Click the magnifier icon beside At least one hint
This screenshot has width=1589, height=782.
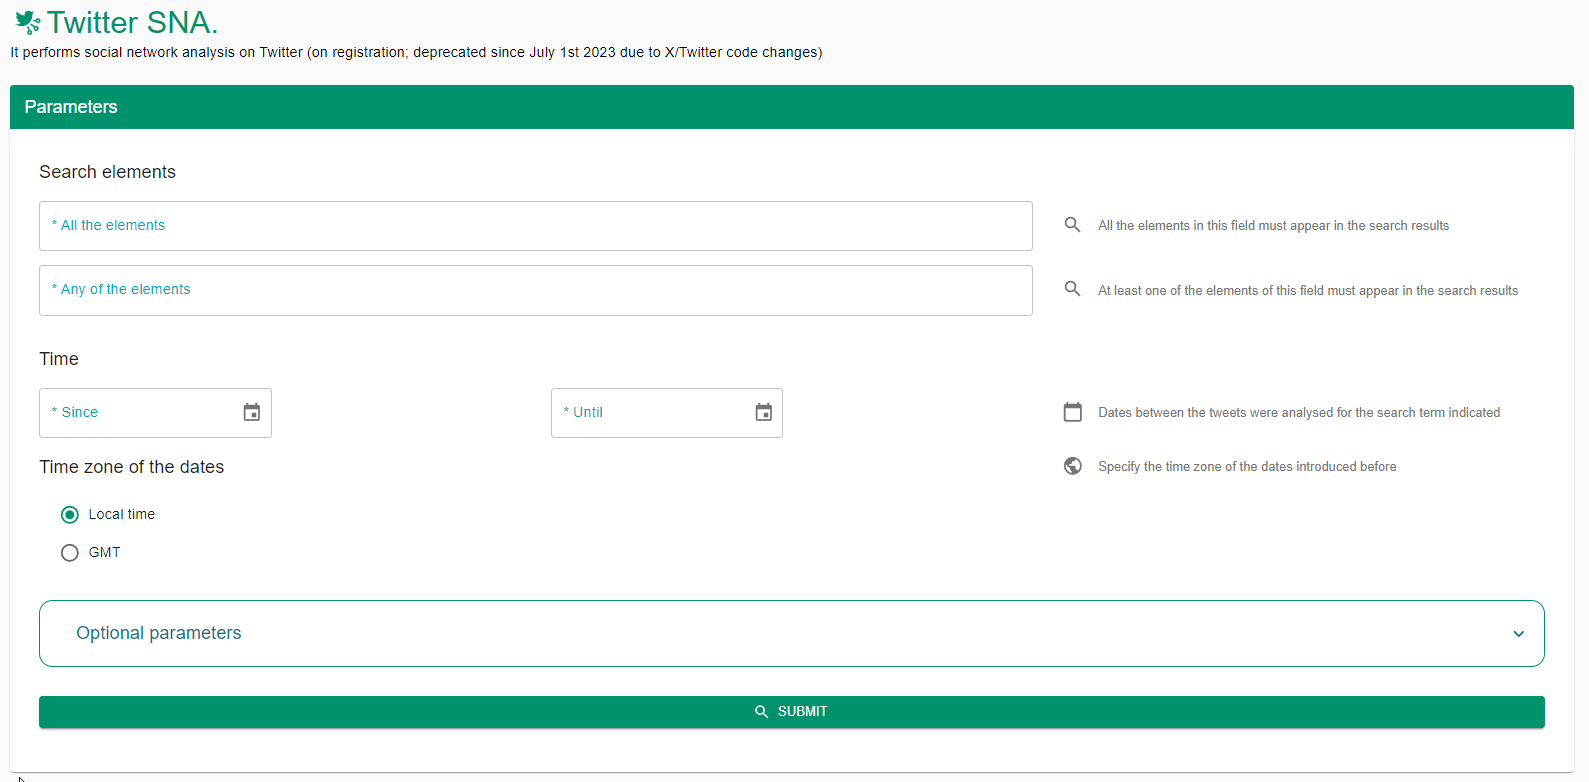(1072, 289)
